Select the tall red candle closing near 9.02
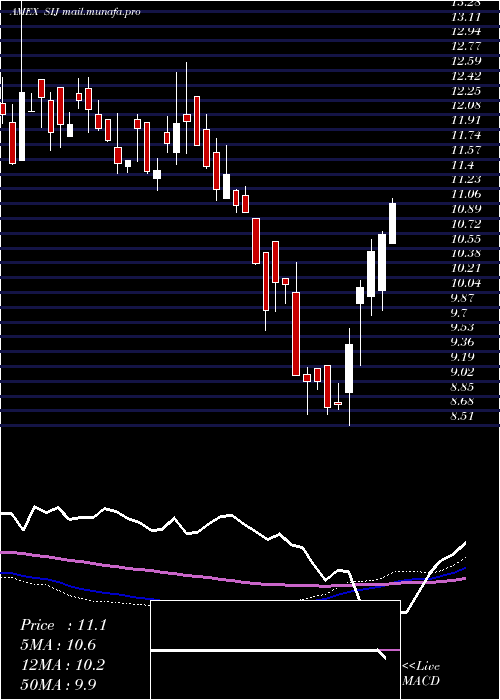500x700 pixels. coord(296,333)
